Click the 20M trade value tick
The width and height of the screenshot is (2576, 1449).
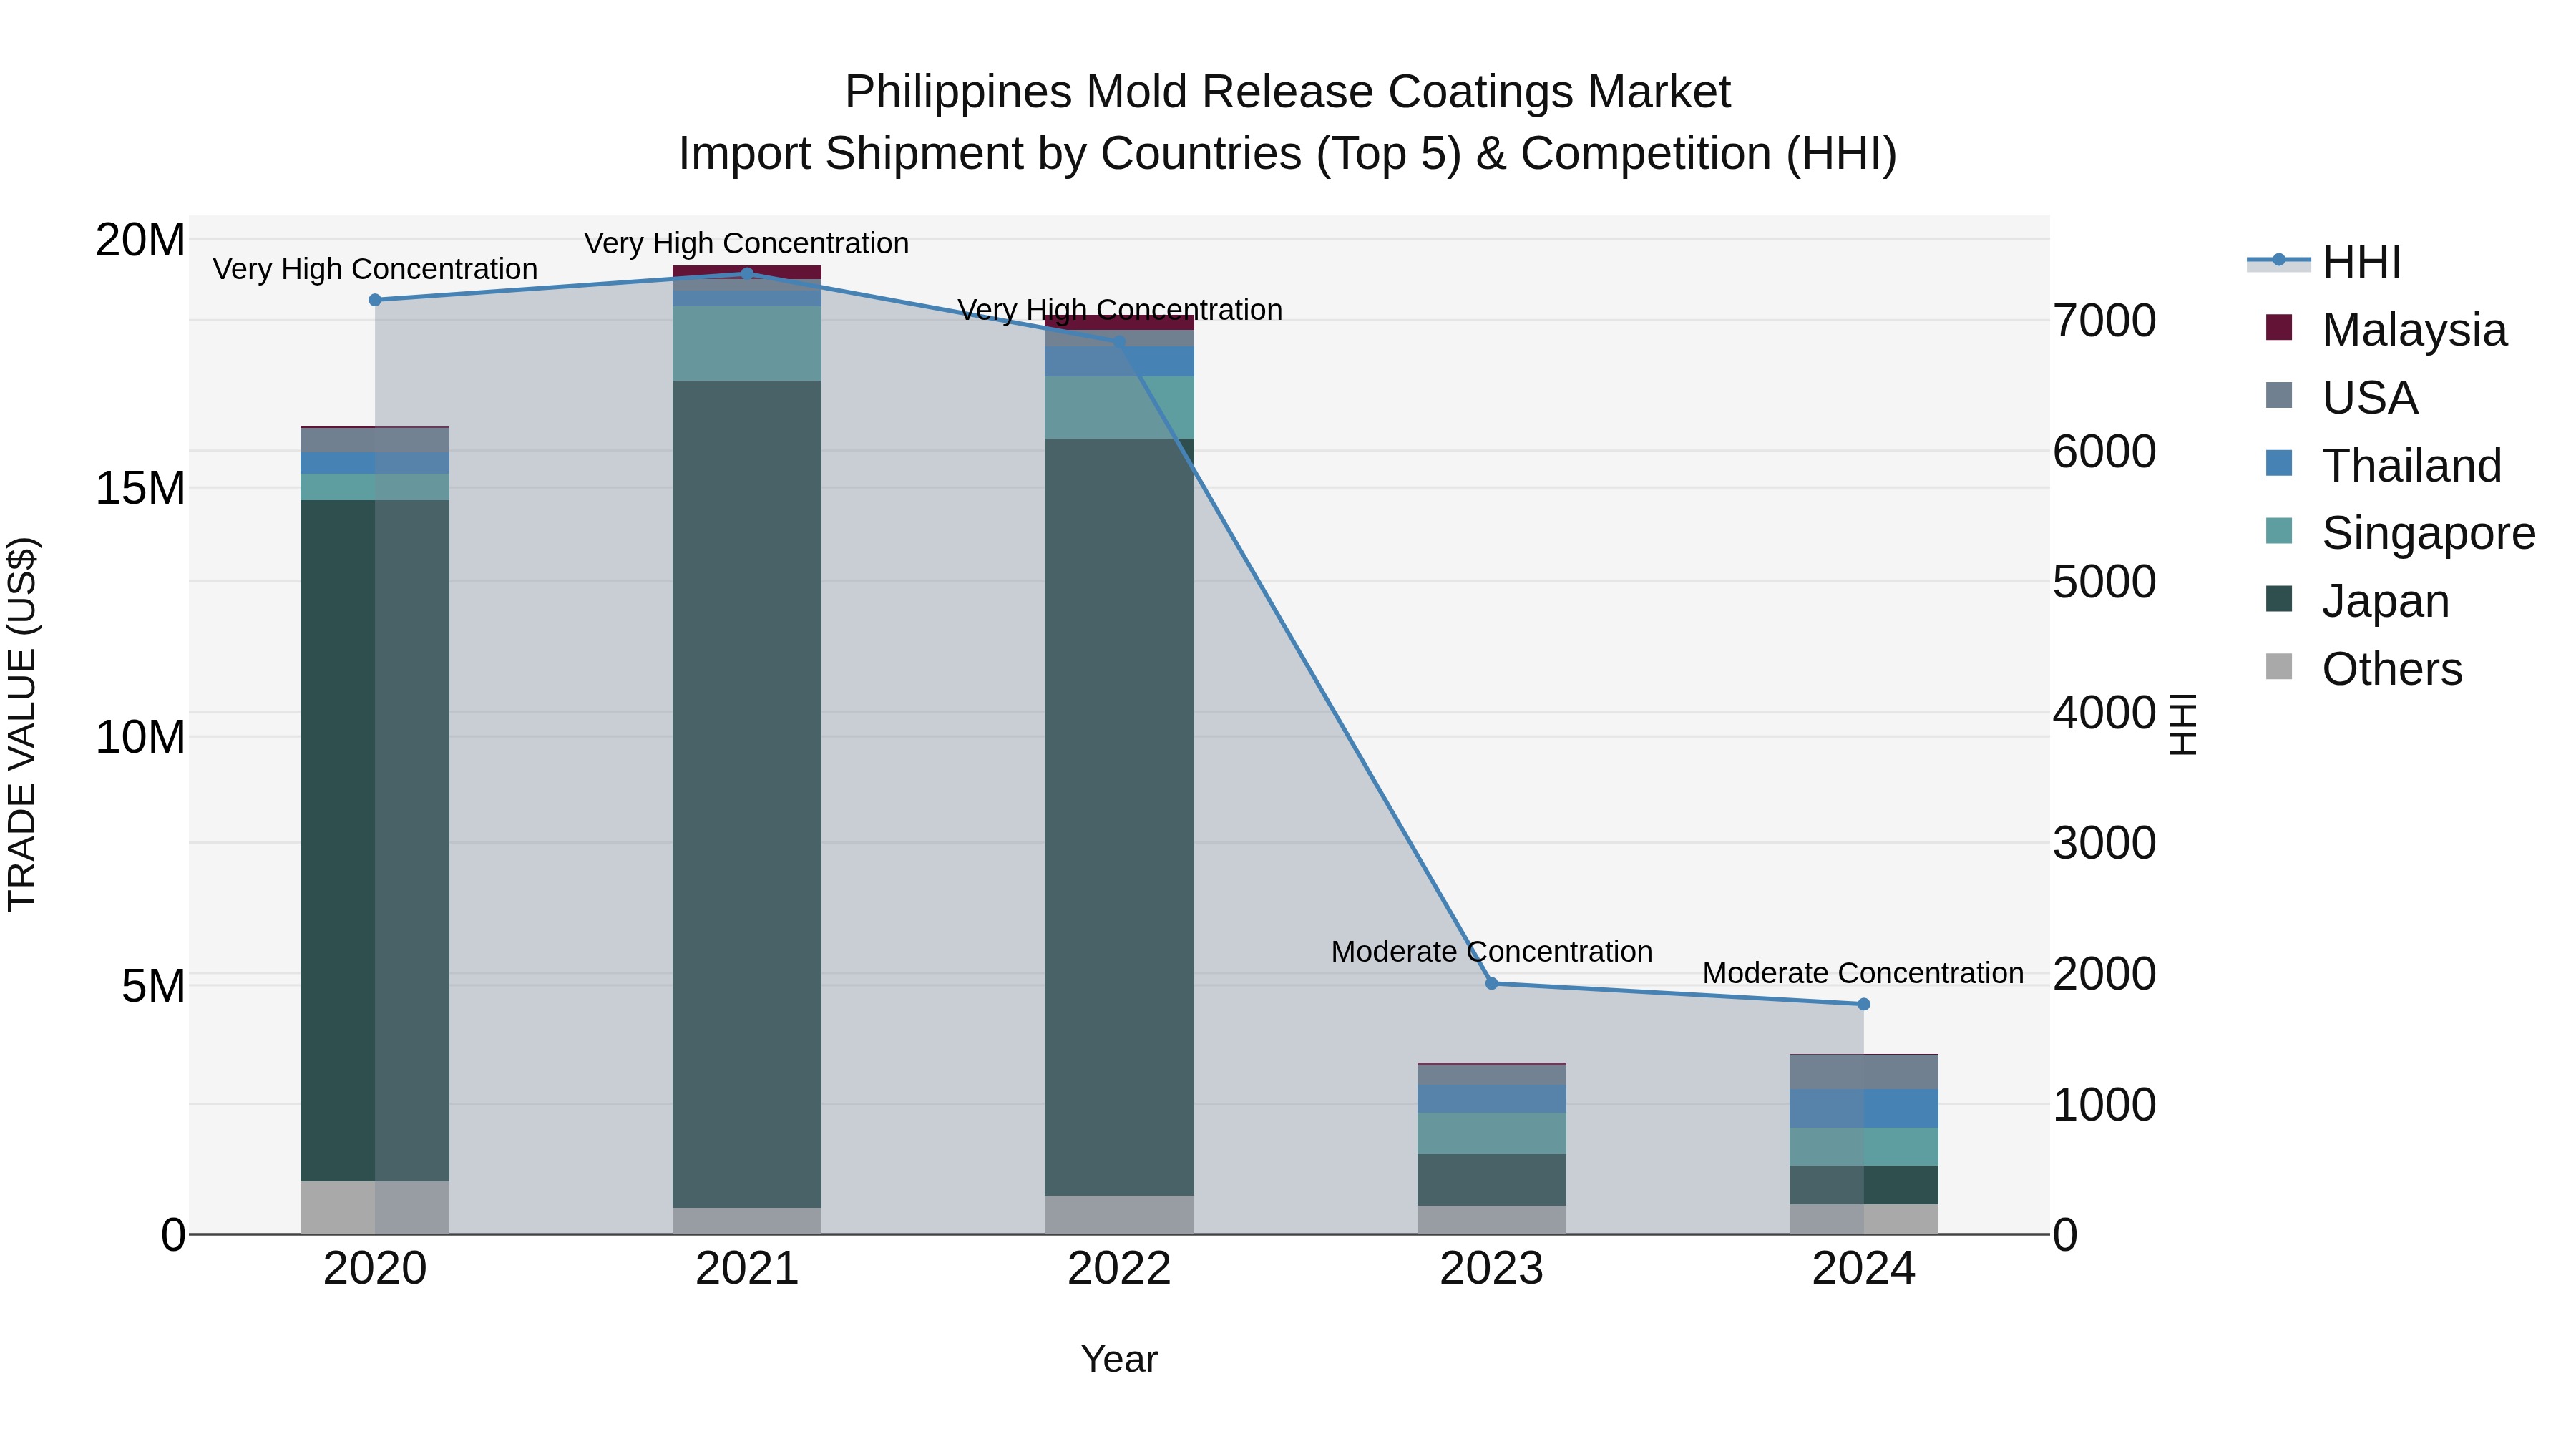tap(140, 240)
